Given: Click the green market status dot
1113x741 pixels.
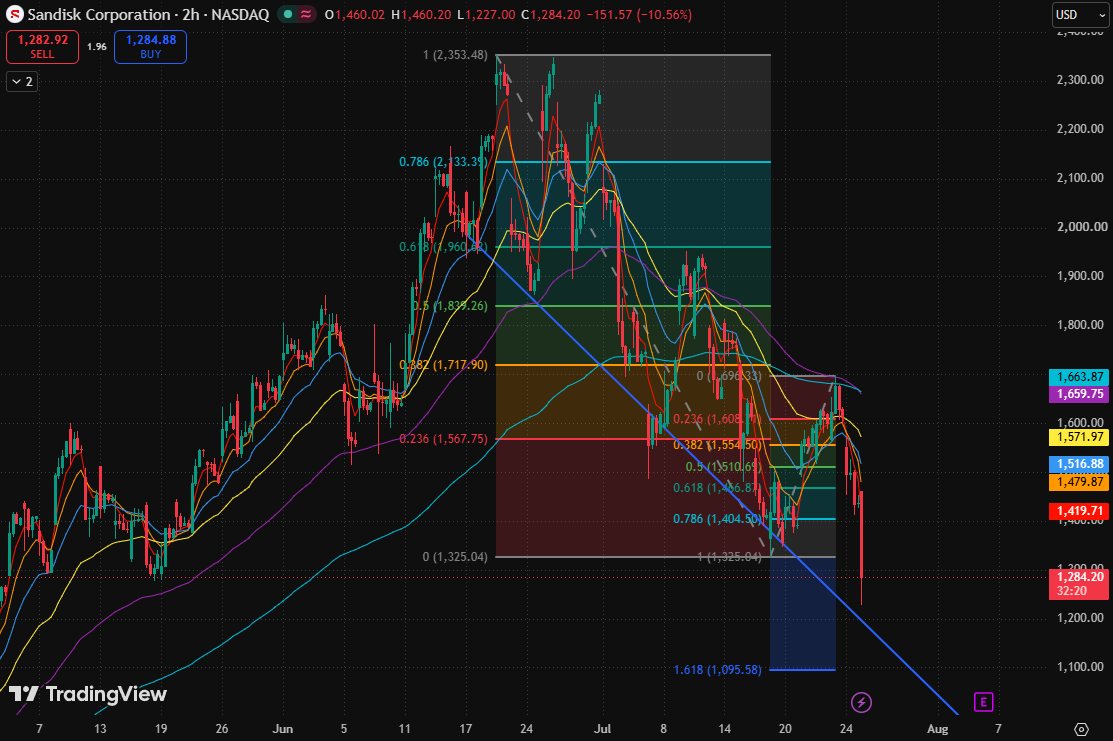Looking at the screenshot, I should (287, 14).
